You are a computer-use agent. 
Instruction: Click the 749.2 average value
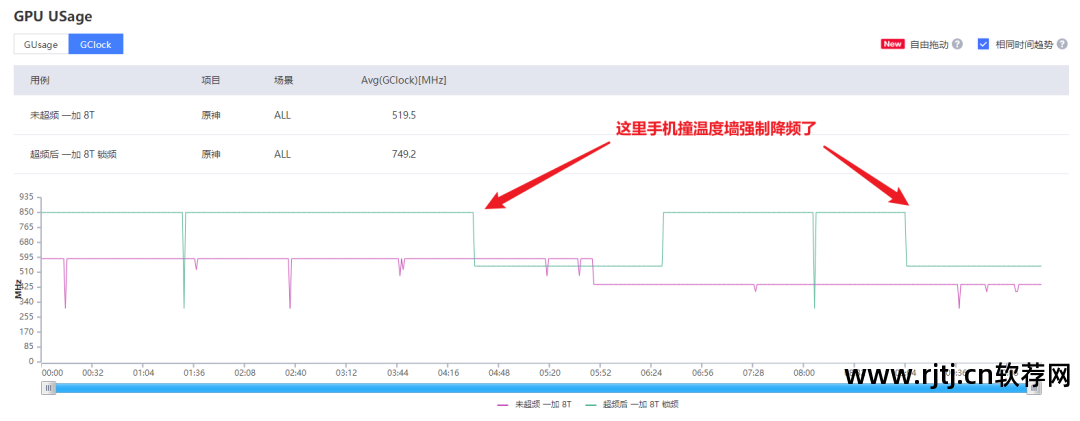(404, 154)
